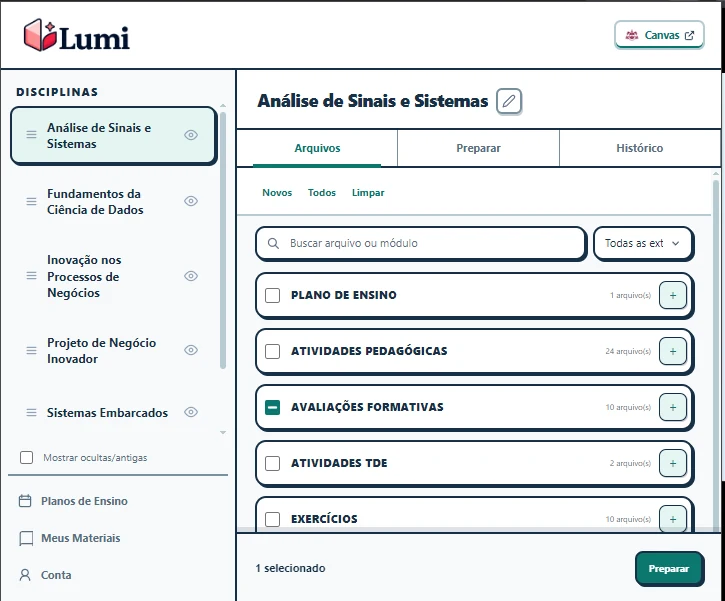Check the ATIVIDADES PEDAGÓGICAS module
Image resolution: width=725 pixels, height=601 pixels.
(272, 351)
